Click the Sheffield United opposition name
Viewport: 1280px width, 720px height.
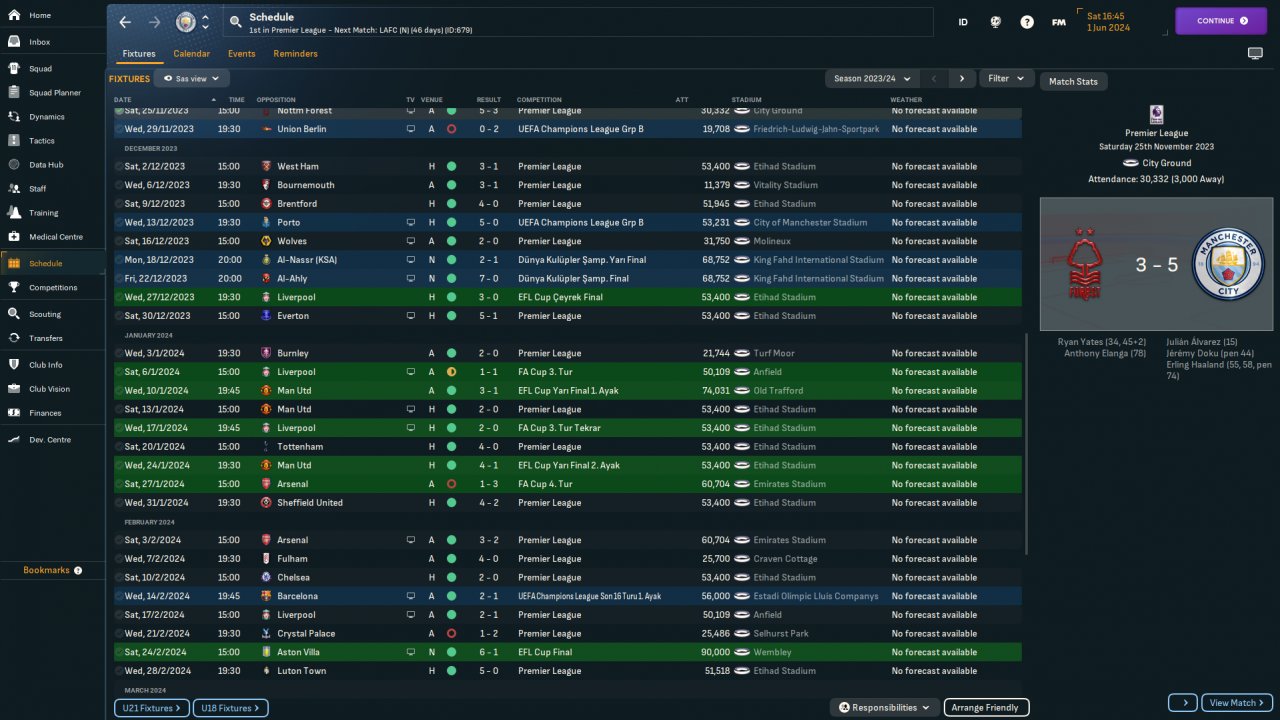[310, 503]
